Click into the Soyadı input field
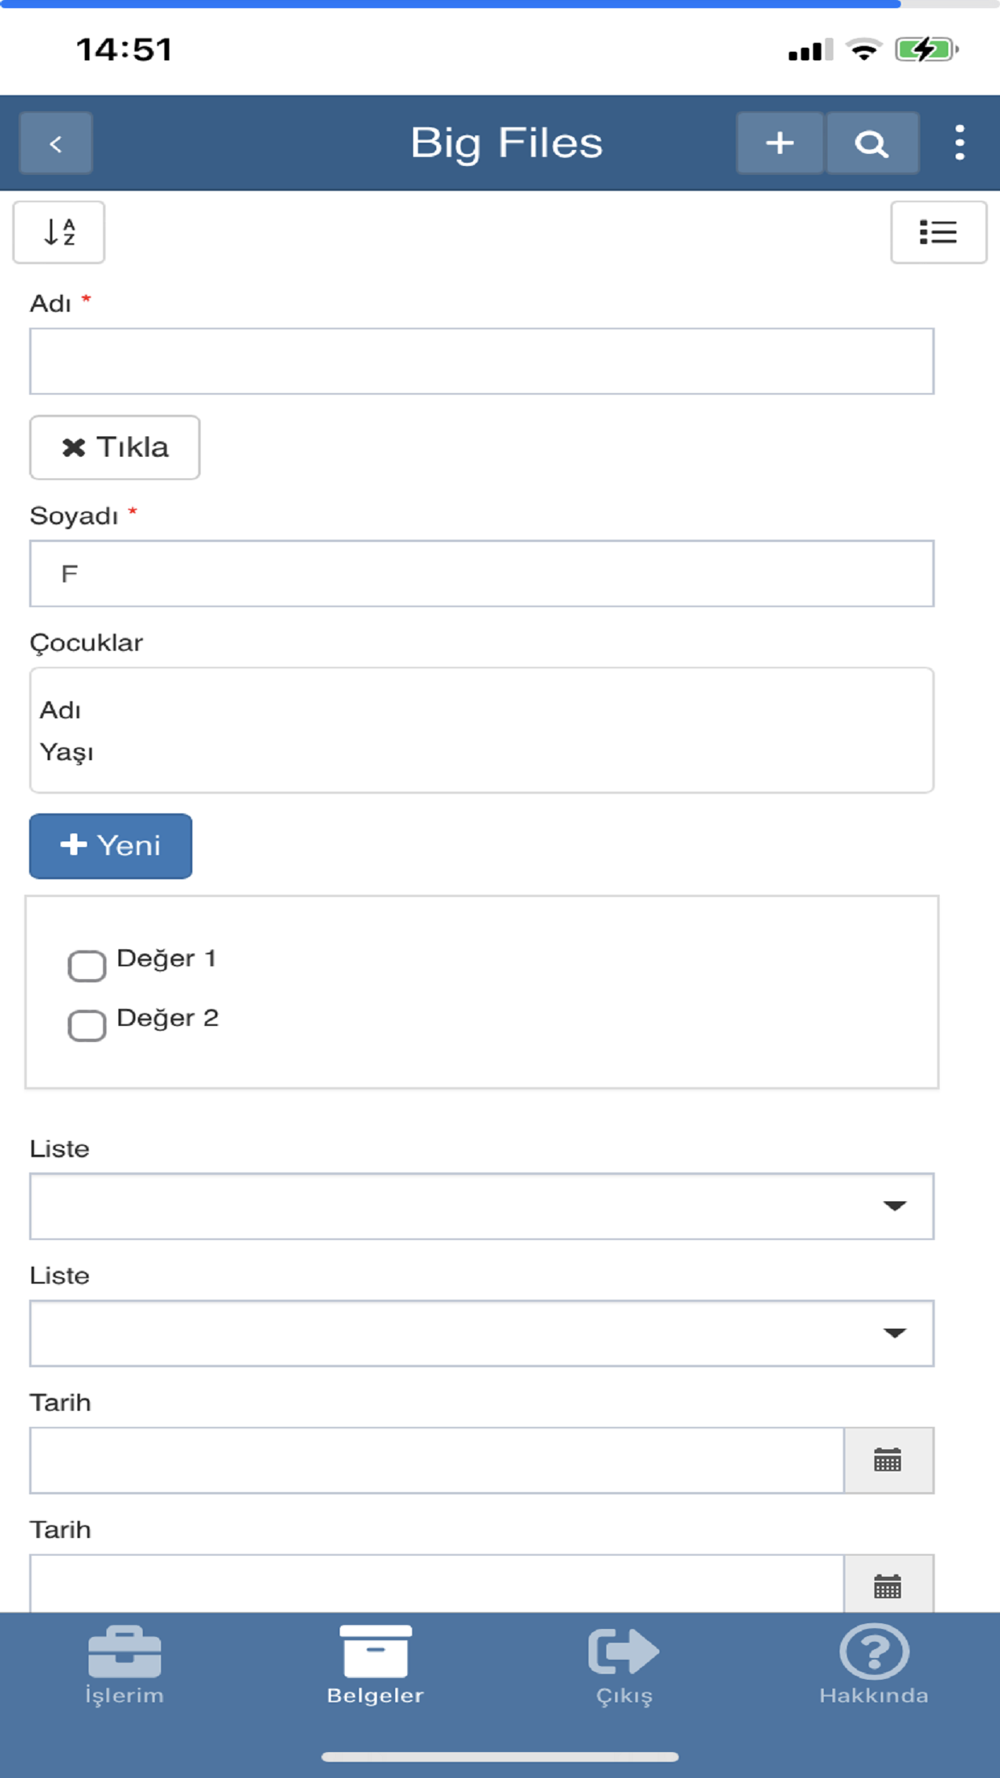The height and width of the screenshot is (1778, 1000). [481, 574]
